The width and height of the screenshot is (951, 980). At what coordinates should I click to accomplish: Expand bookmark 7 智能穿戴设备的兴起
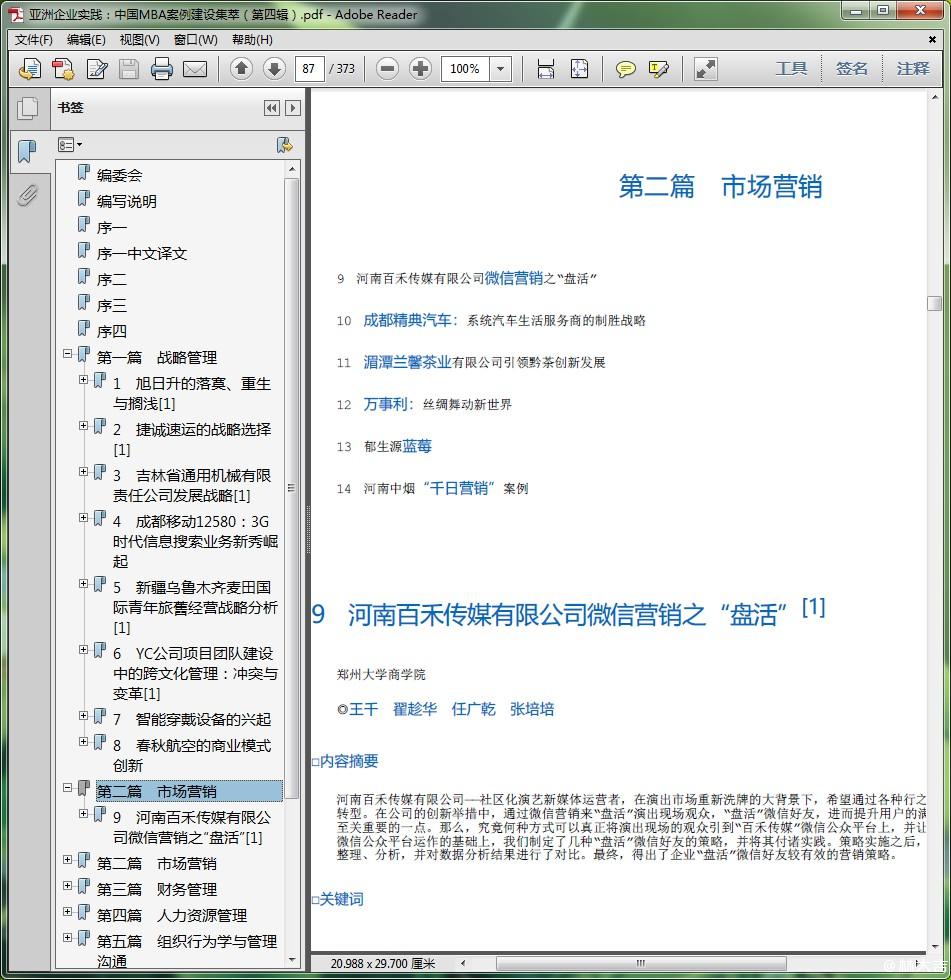point(83,716)
